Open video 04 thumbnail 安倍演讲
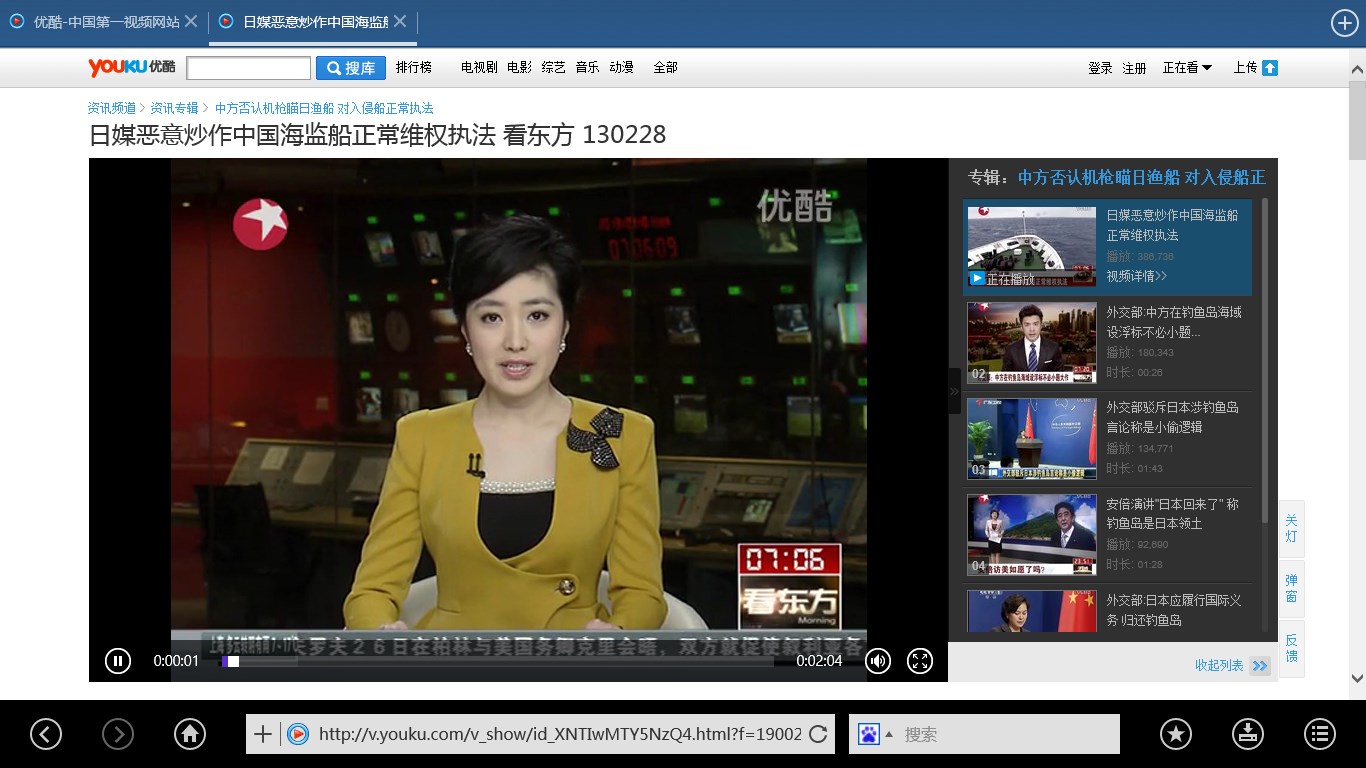This screenshot has width=1366, height=768. coord(1031,535)
